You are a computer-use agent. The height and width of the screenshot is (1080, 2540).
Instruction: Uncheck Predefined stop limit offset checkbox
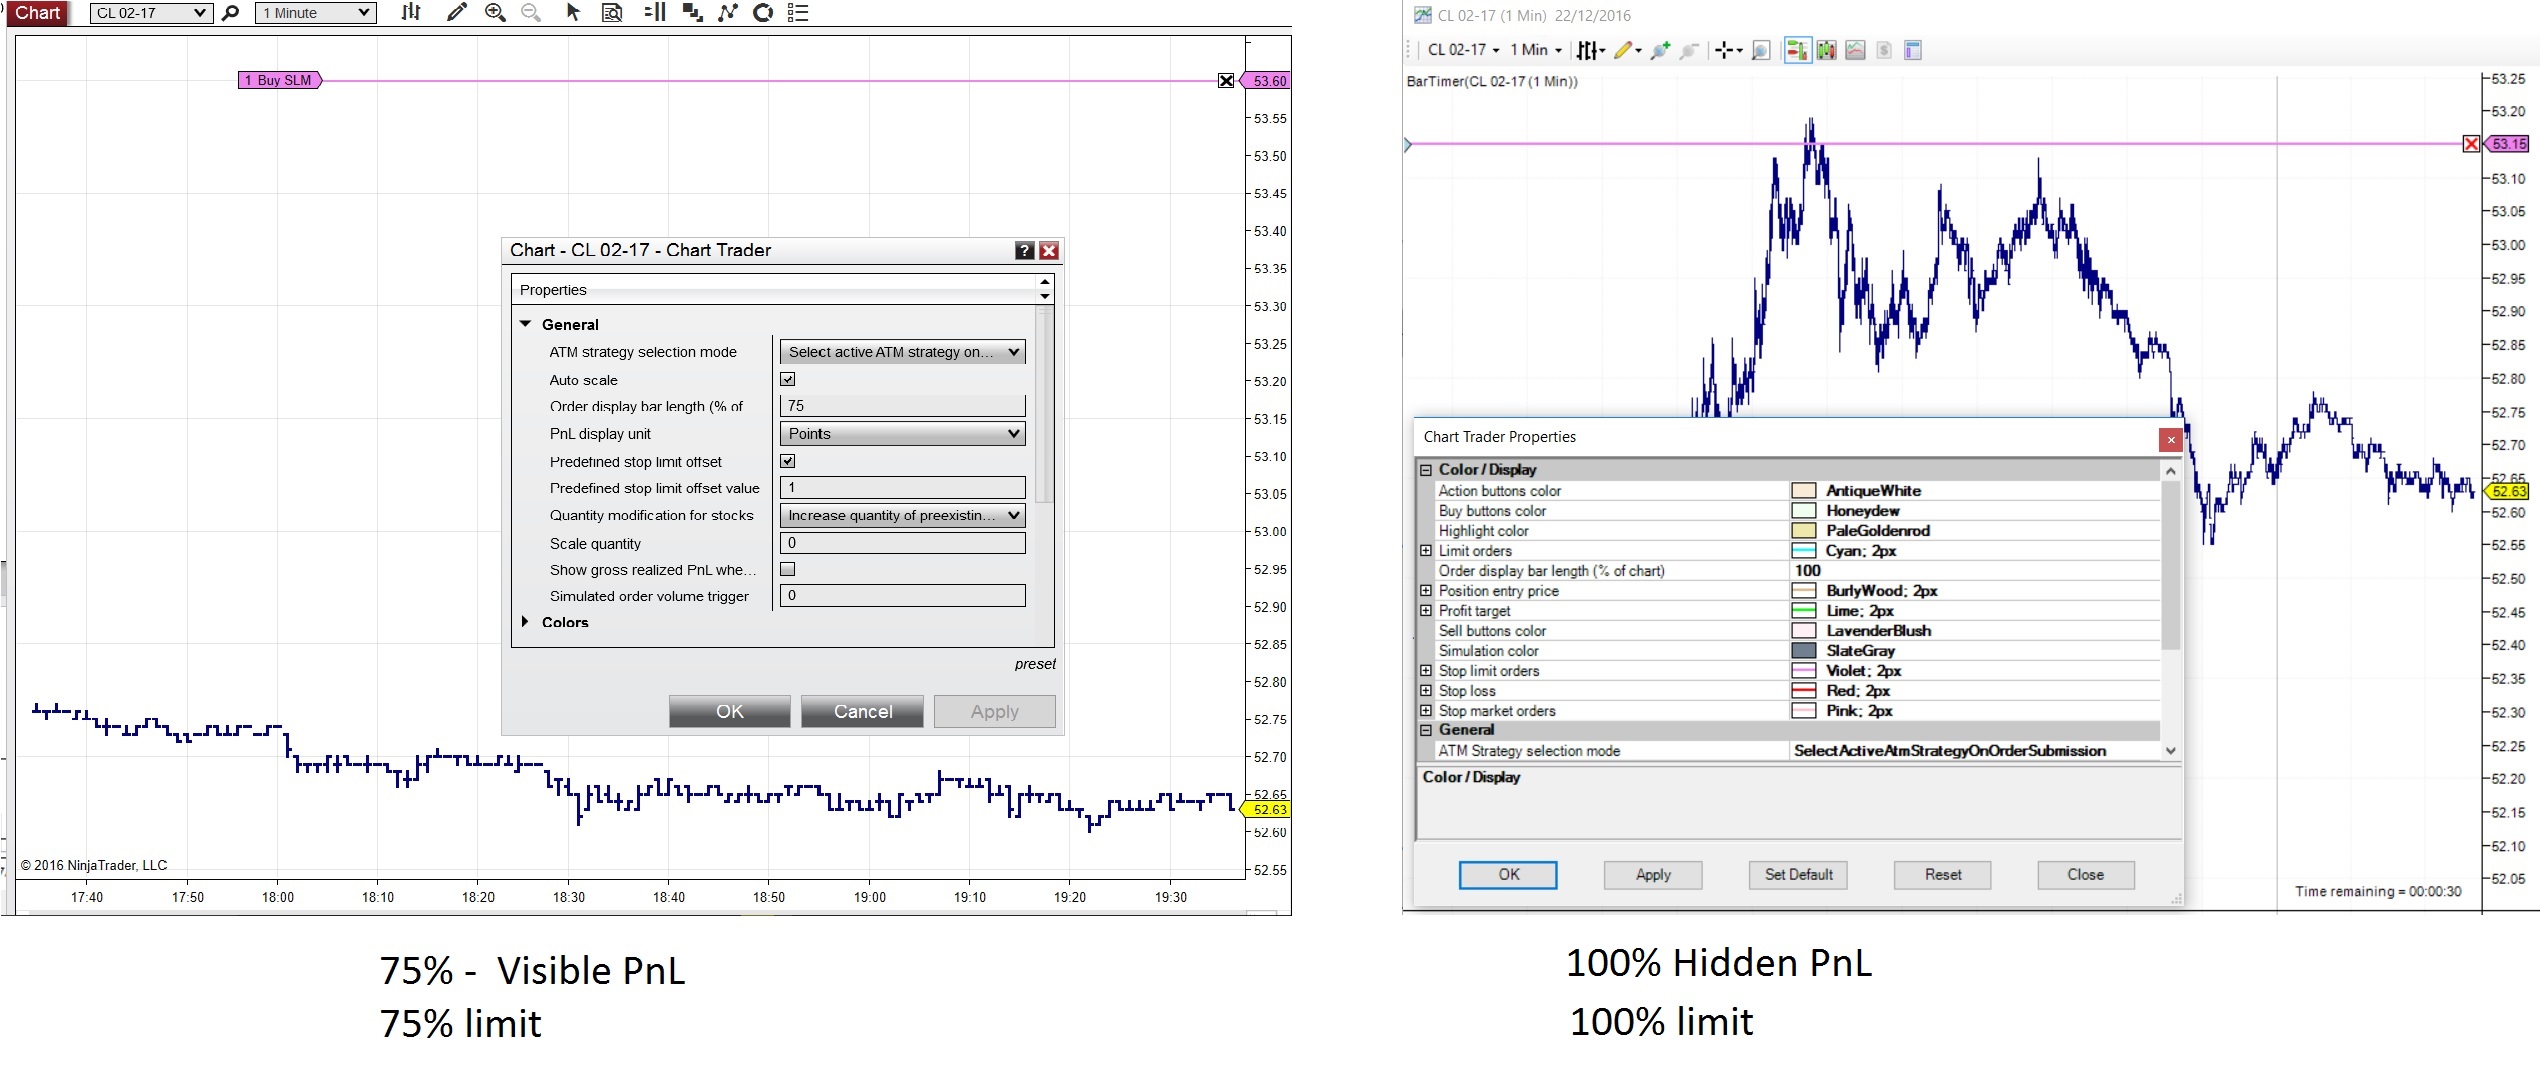coord(788,461)
